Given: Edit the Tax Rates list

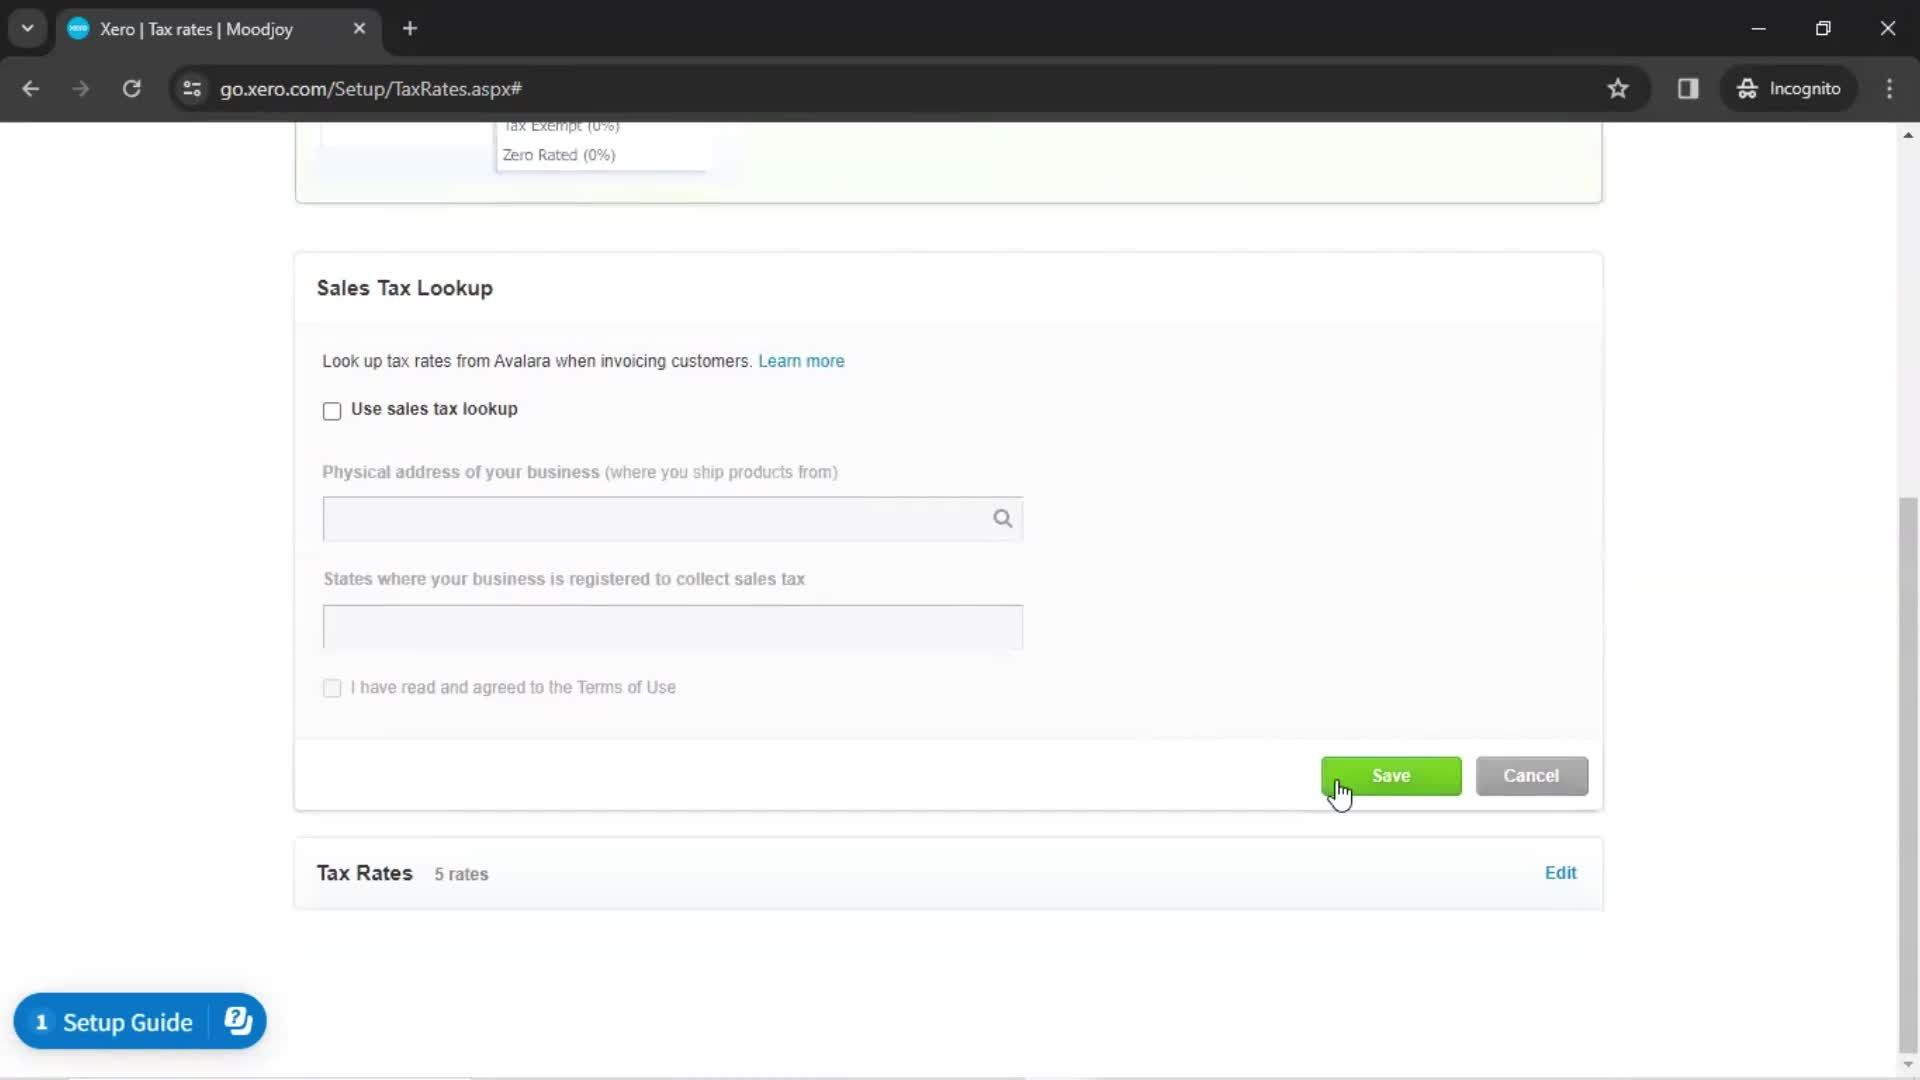Looking at the screenshot, I should (x=1560, y=873).
